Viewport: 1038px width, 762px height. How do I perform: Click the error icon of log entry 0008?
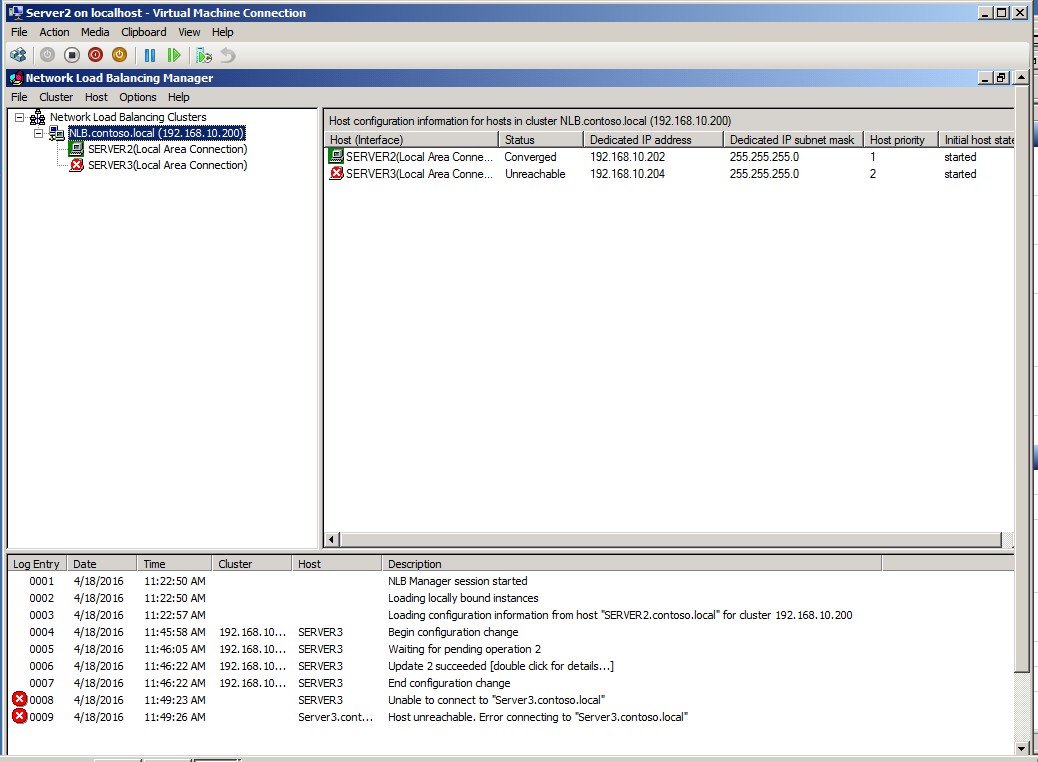click(20, 699)
